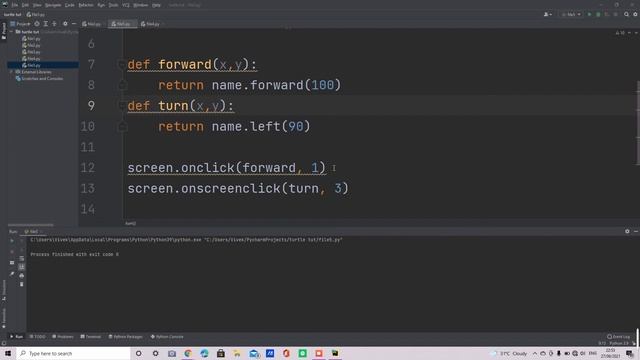The width and height of the screenshot is (640, 360).
Task: Click trash clear-all icon in Run window
Action: point(22,284)
